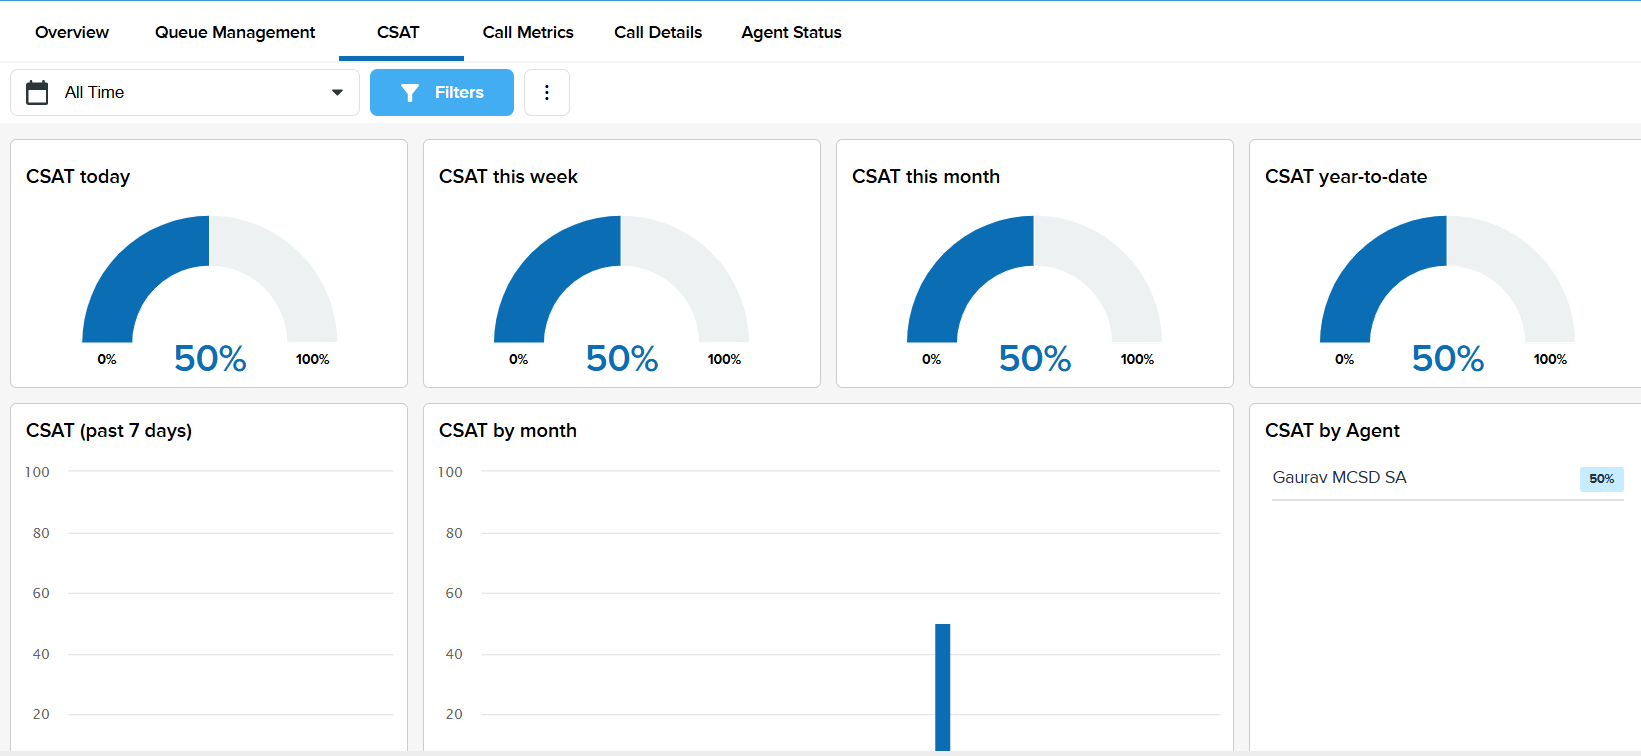Click the CSAT (past 7 days) chart area

coord(230,600)
